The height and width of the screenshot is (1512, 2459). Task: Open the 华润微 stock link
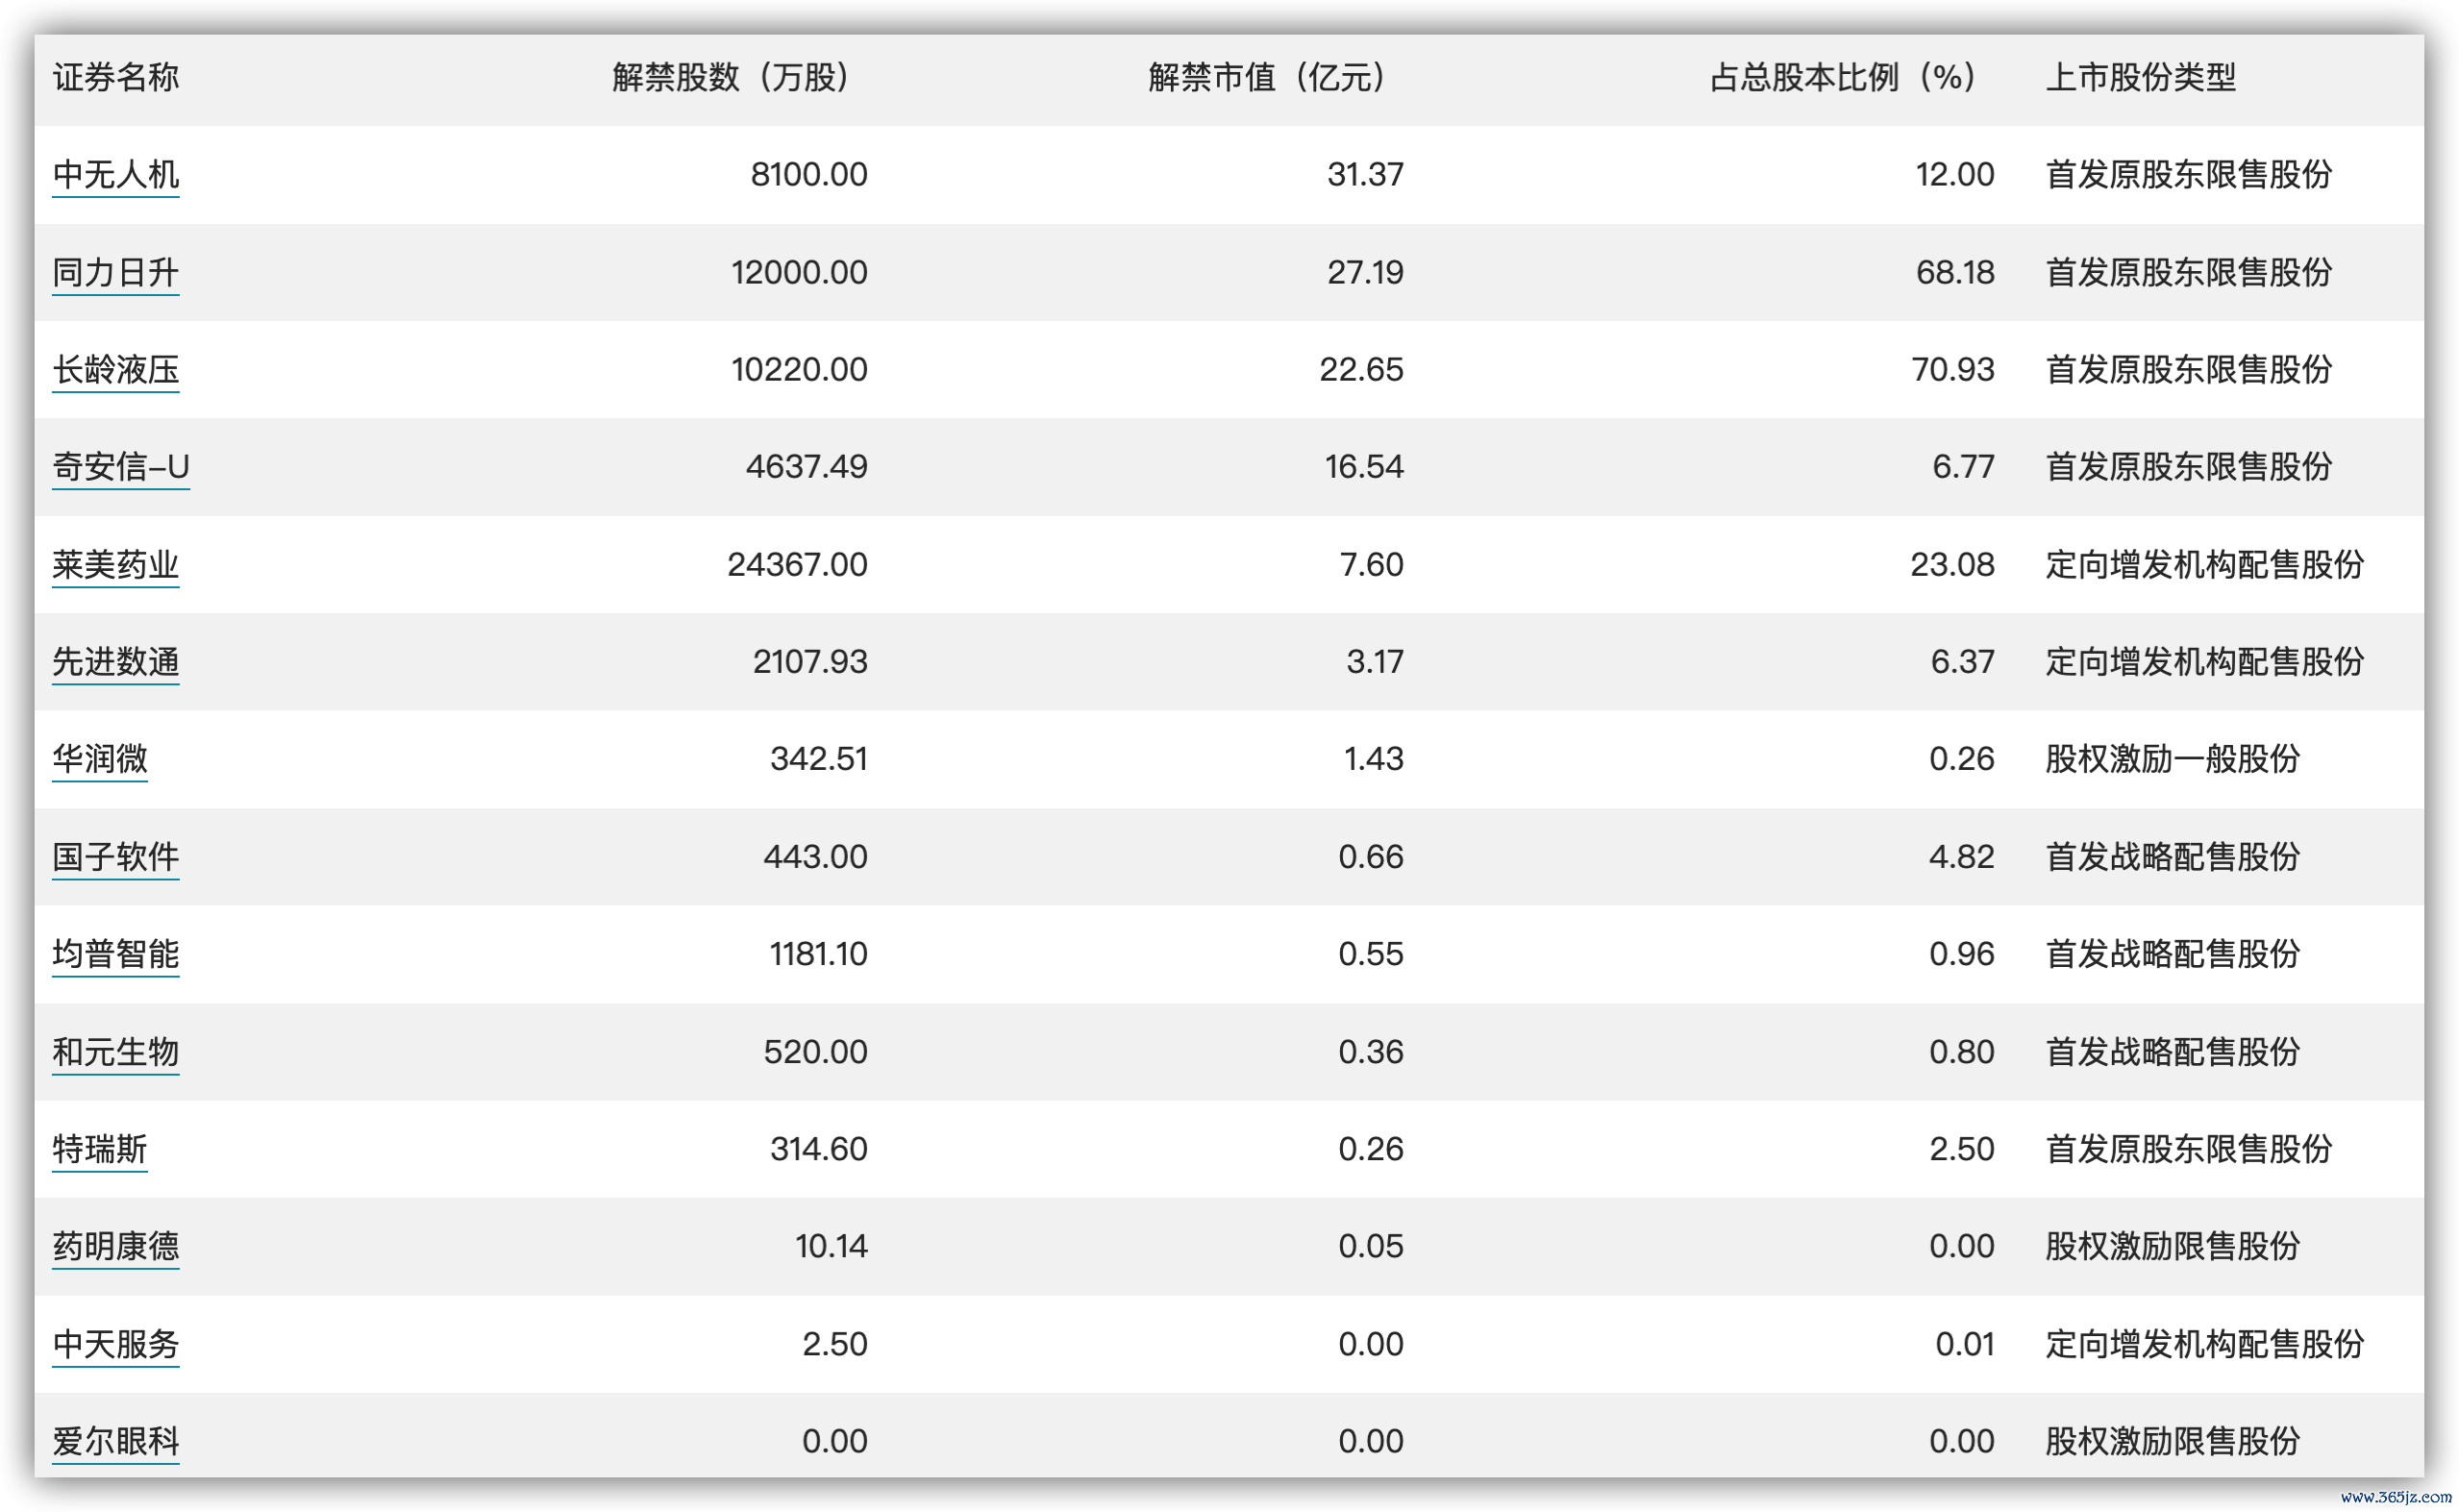click(100, 759)
